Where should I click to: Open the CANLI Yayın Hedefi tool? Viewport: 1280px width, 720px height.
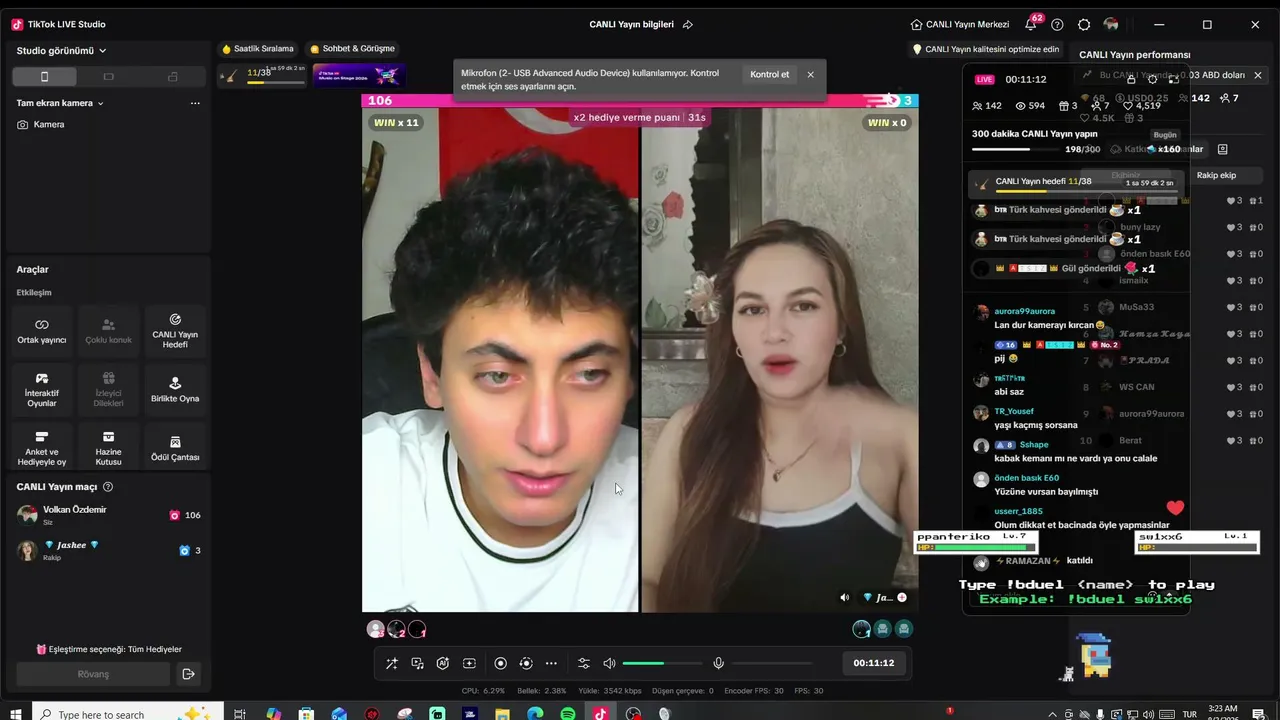coord(175,332)
